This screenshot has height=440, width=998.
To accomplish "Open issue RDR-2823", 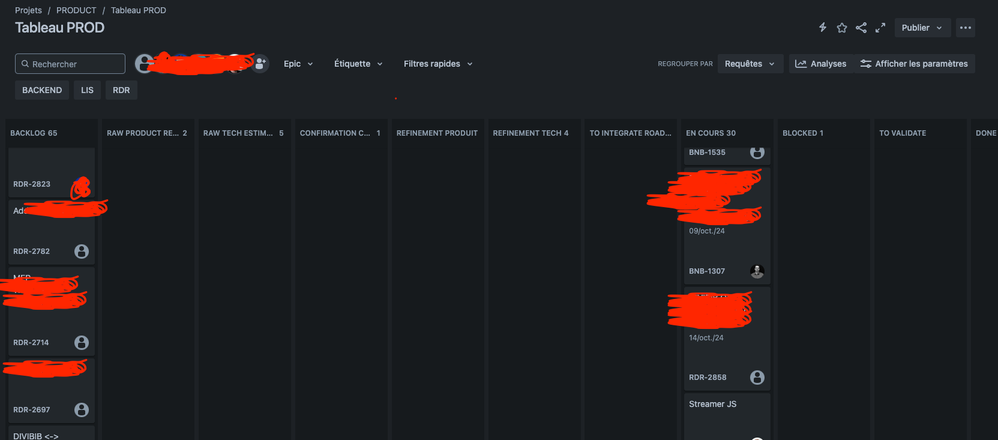I will [x=32, y=184].
